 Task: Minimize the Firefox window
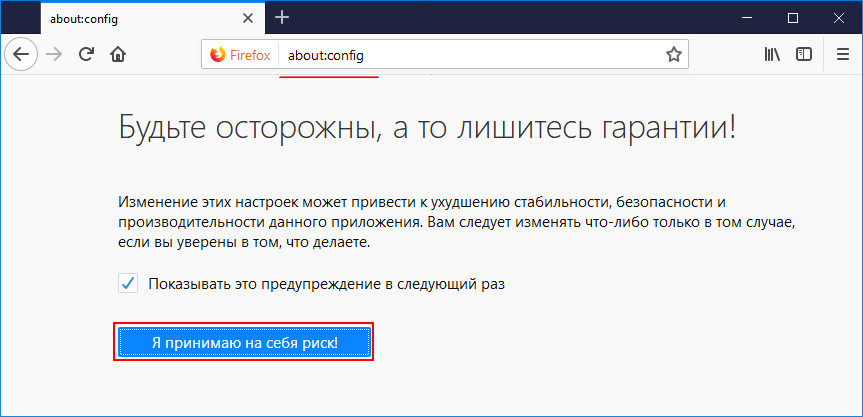[x=747, y=18]
